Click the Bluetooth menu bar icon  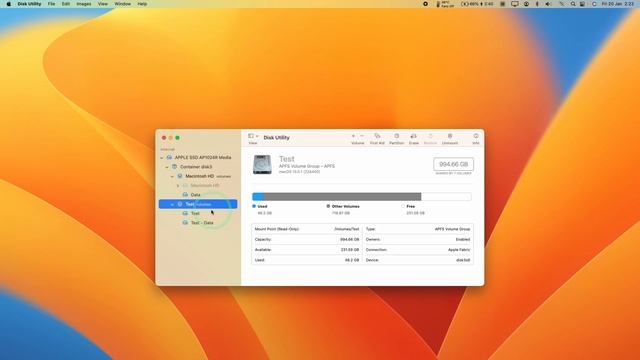click(537, 4)
